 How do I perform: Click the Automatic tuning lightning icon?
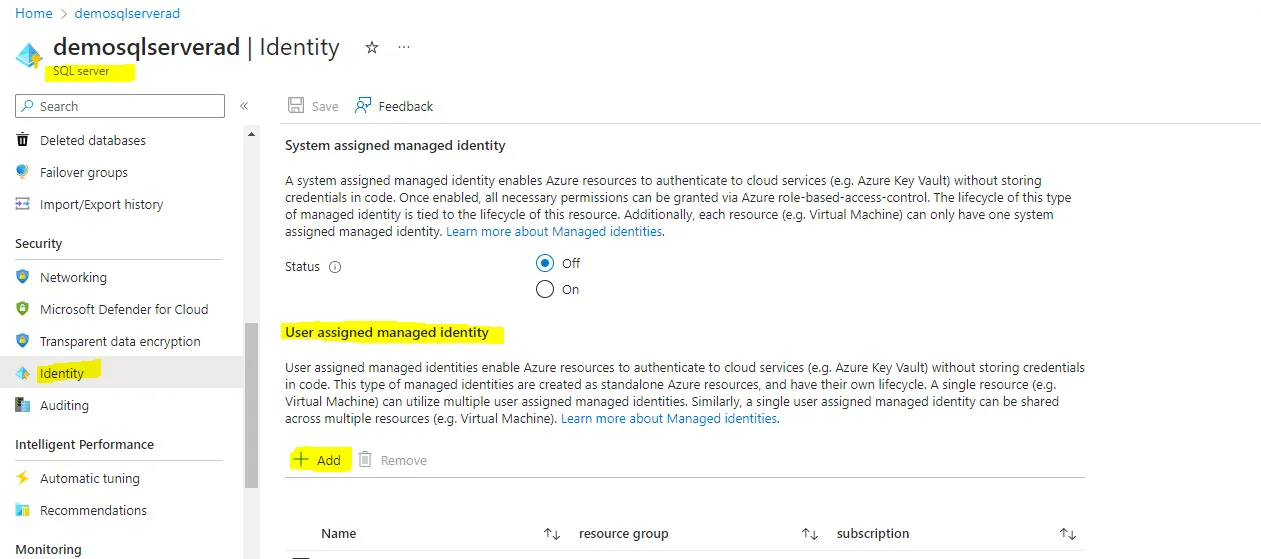[x=23, y=478]
